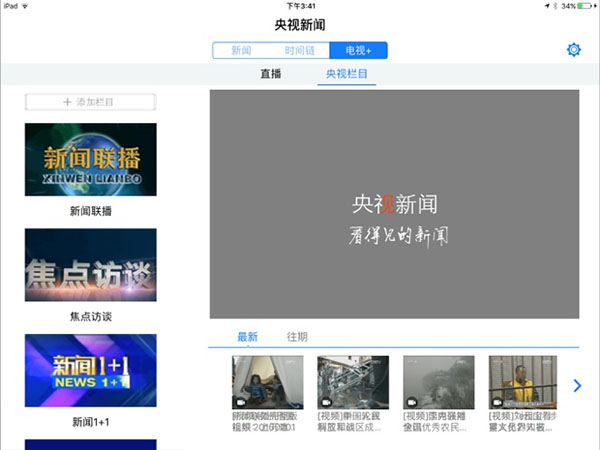Switch to the 直播 tab

[x=270, y=75]
